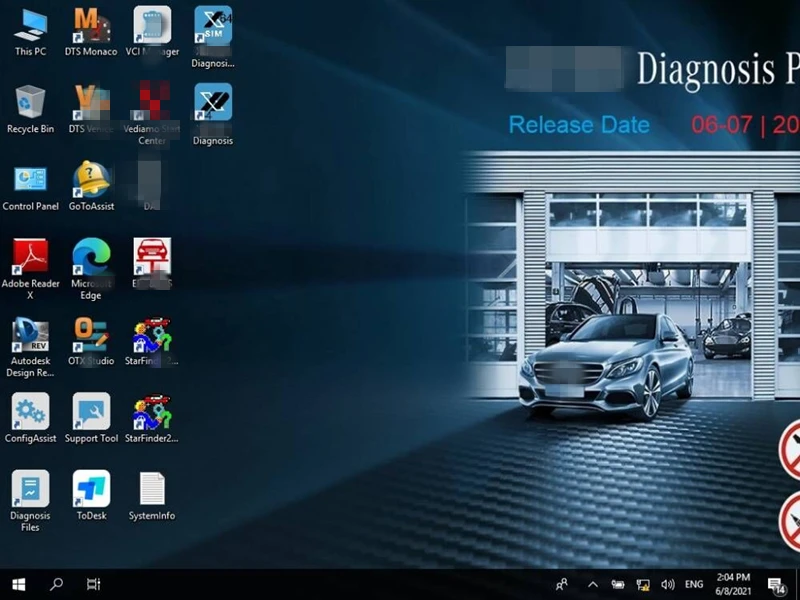Switch input language ENG indicator
This screenshot has width=800, height=600.
694,584
